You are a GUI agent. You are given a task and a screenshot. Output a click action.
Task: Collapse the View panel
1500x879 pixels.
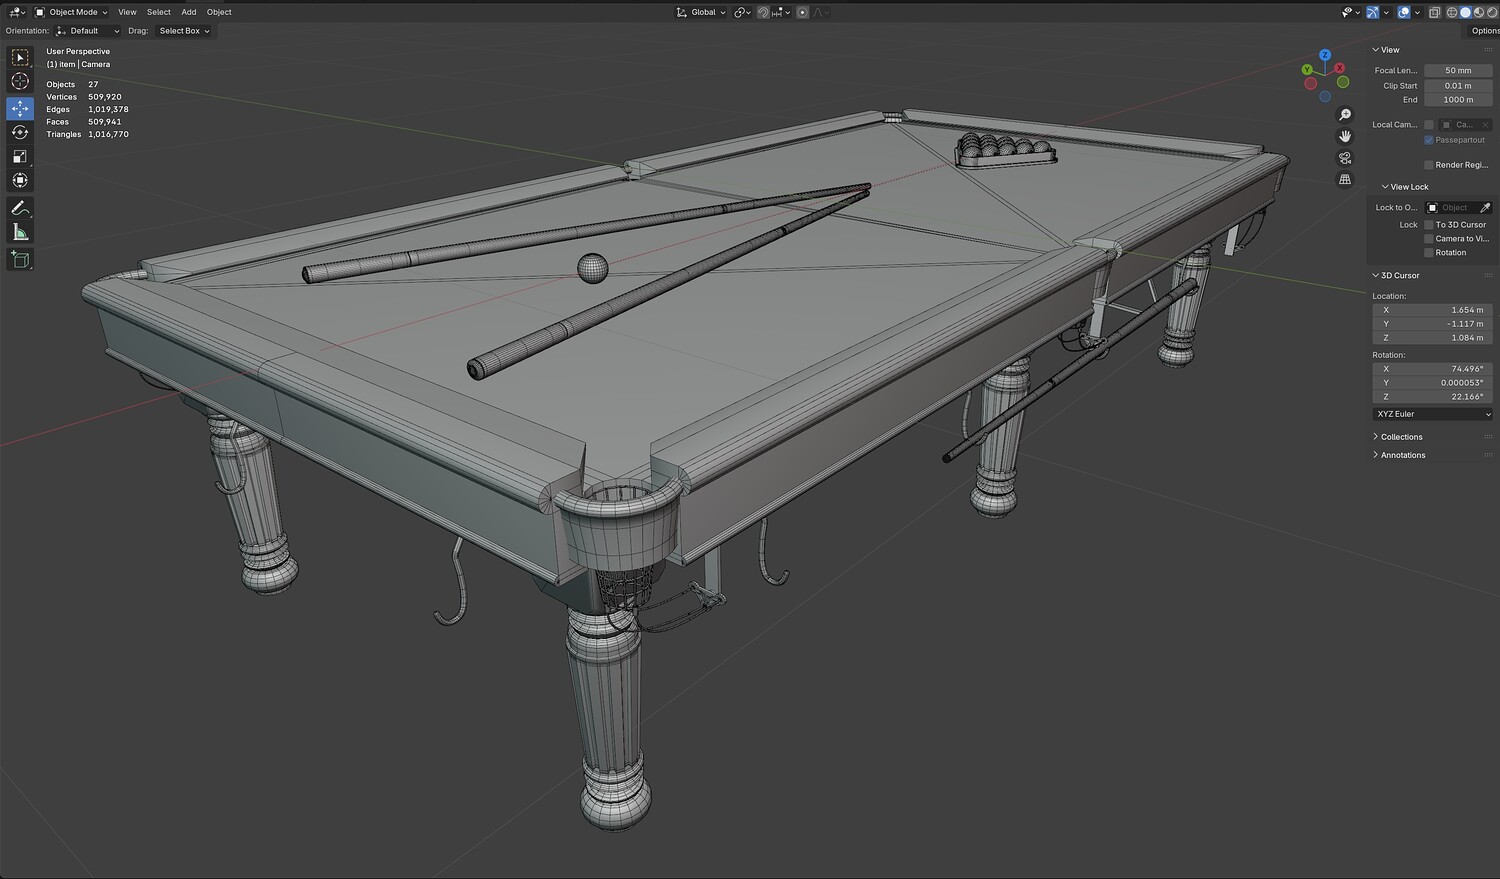tap(1386, 50)
